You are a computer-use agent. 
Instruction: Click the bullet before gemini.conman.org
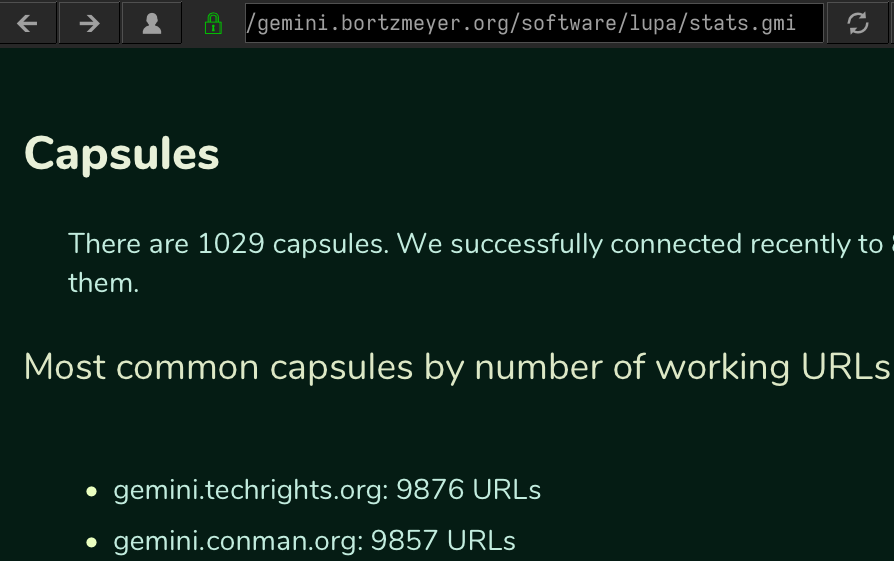(91, 542)
